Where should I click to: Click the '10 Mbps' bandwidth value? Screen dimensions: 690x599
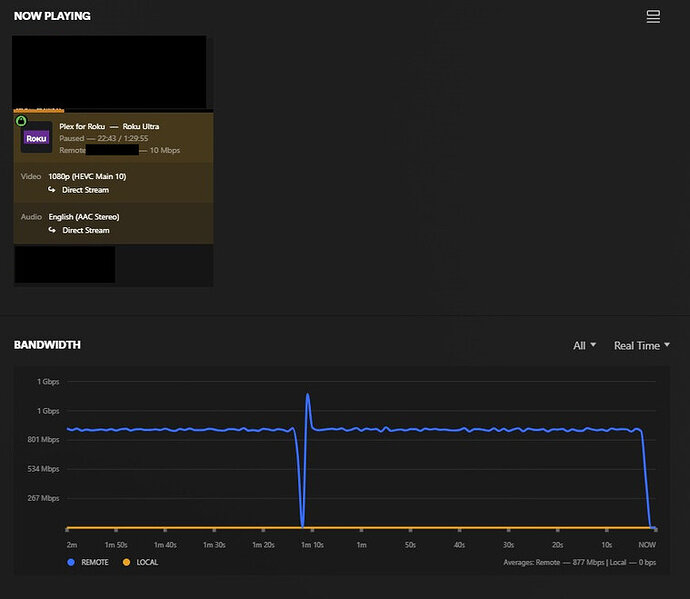(165, 150)
